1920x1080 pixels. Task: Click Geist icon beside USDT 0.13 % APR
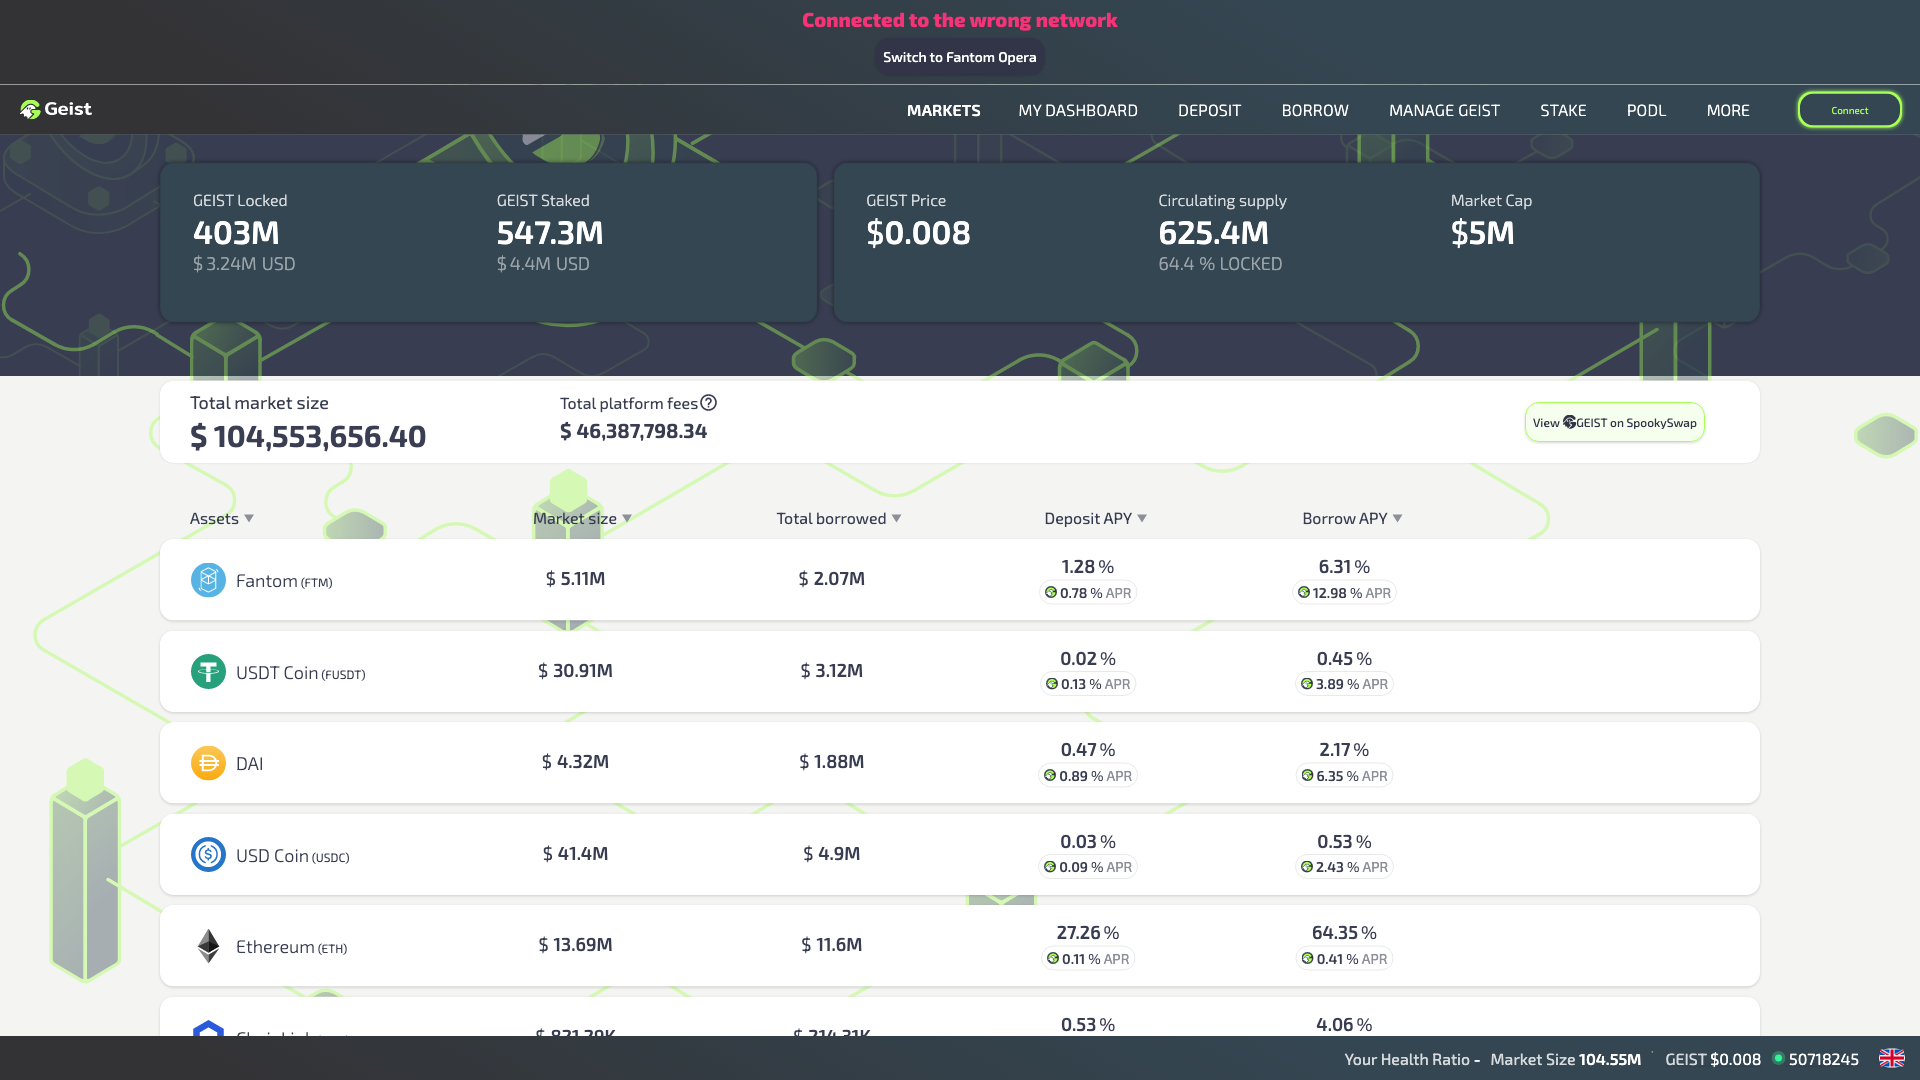[1052, 684]
